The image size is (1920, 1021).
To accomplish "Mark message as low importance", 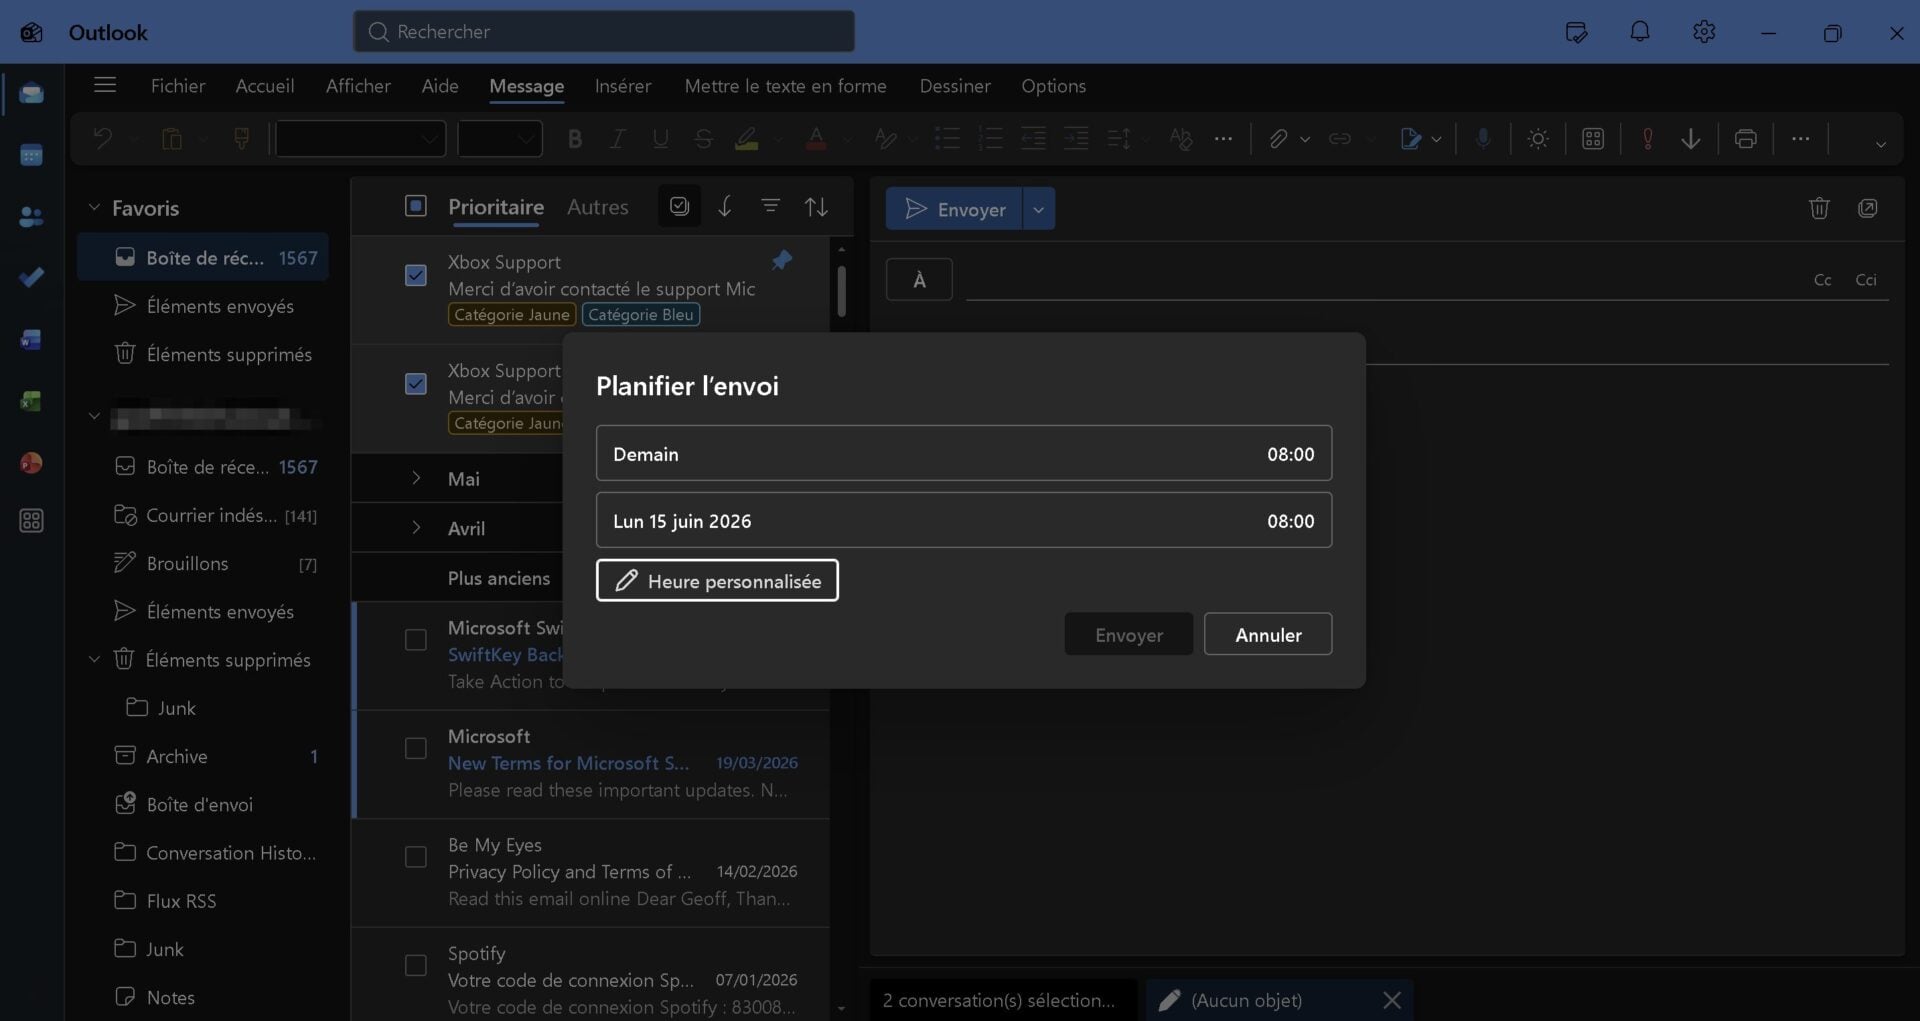I will 1691,139.
